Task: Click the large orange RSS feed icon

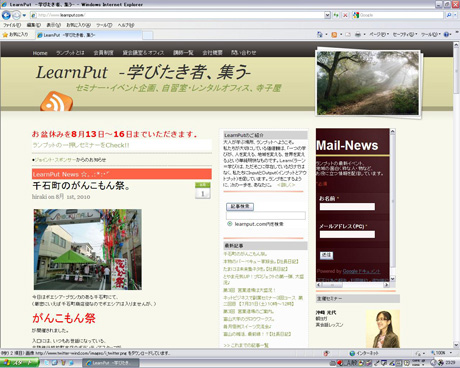Action: 56,101
